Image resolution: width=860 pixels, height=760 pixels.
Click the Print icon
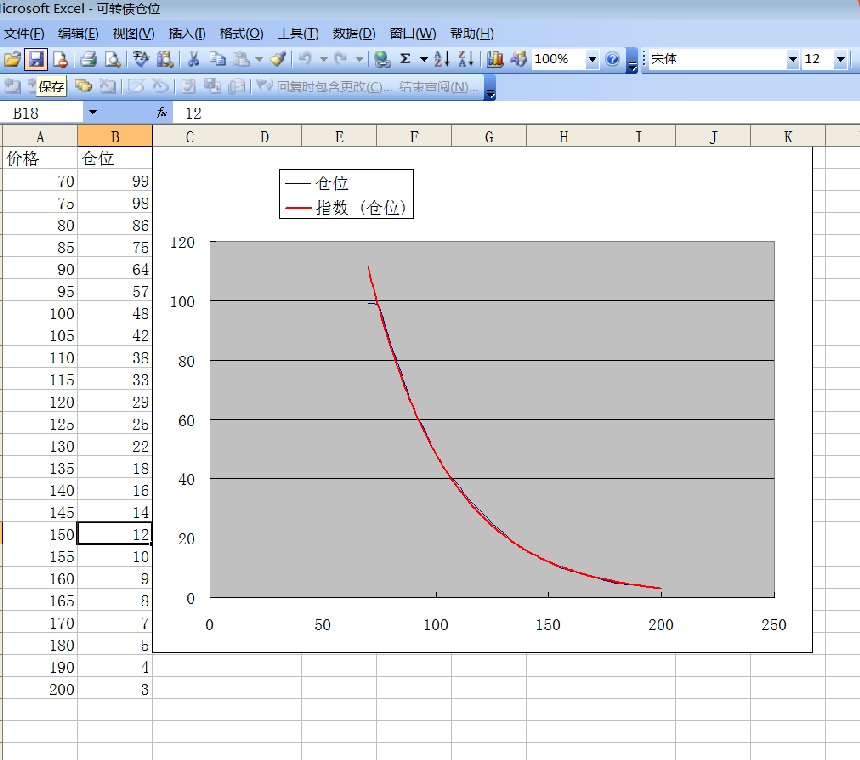point(89,60)
